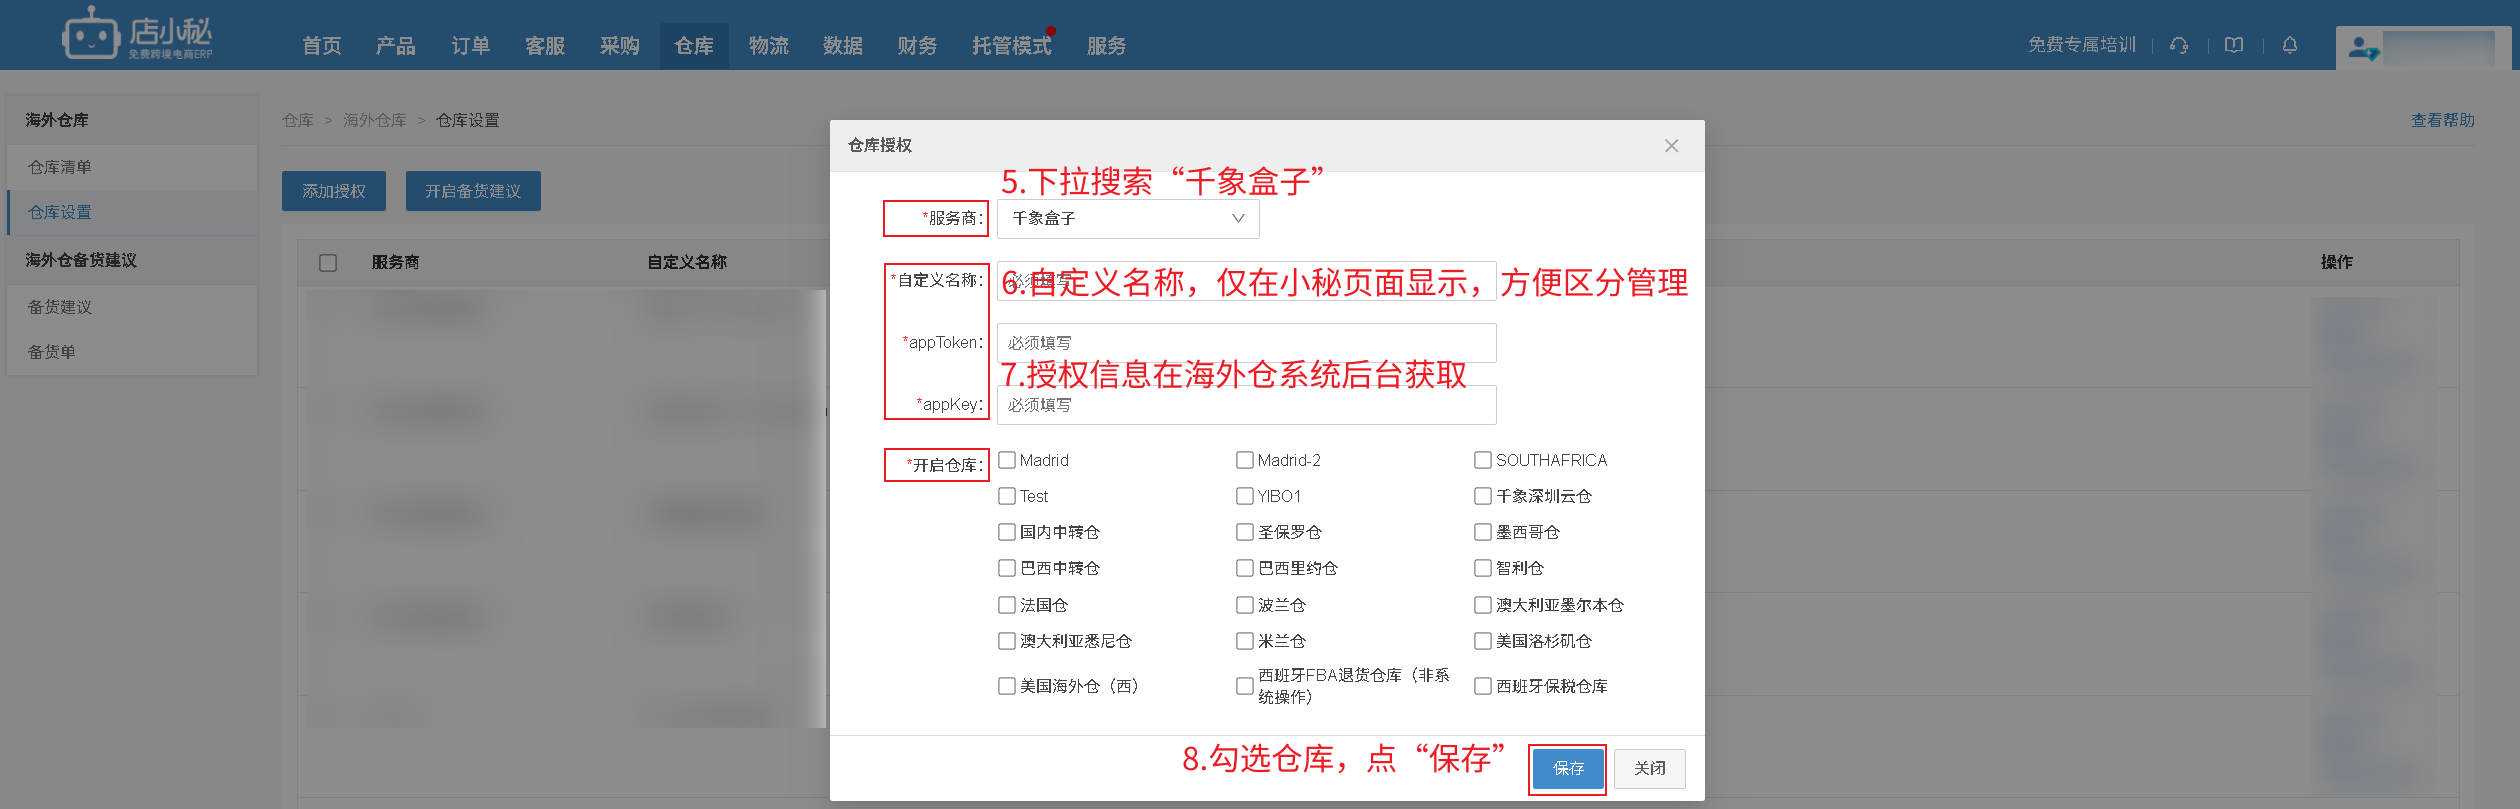
Task: Check the 美国海外仓（西）checkbox
Action: click(1007, 686)
